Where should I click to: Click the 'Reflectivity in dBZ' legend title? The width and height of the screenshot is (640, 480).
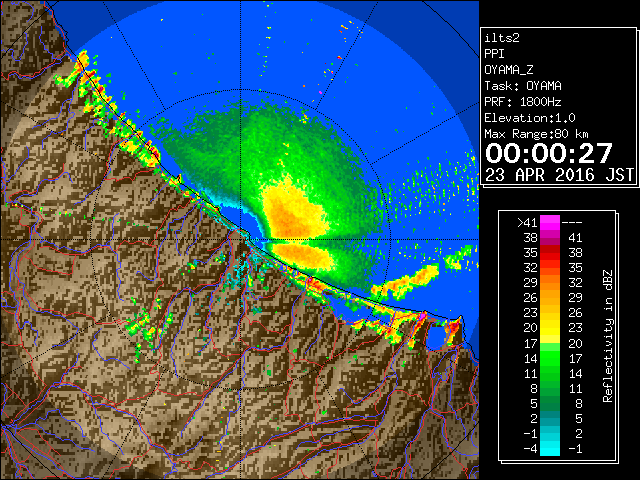pyautogui.click(x=608, y=336)
